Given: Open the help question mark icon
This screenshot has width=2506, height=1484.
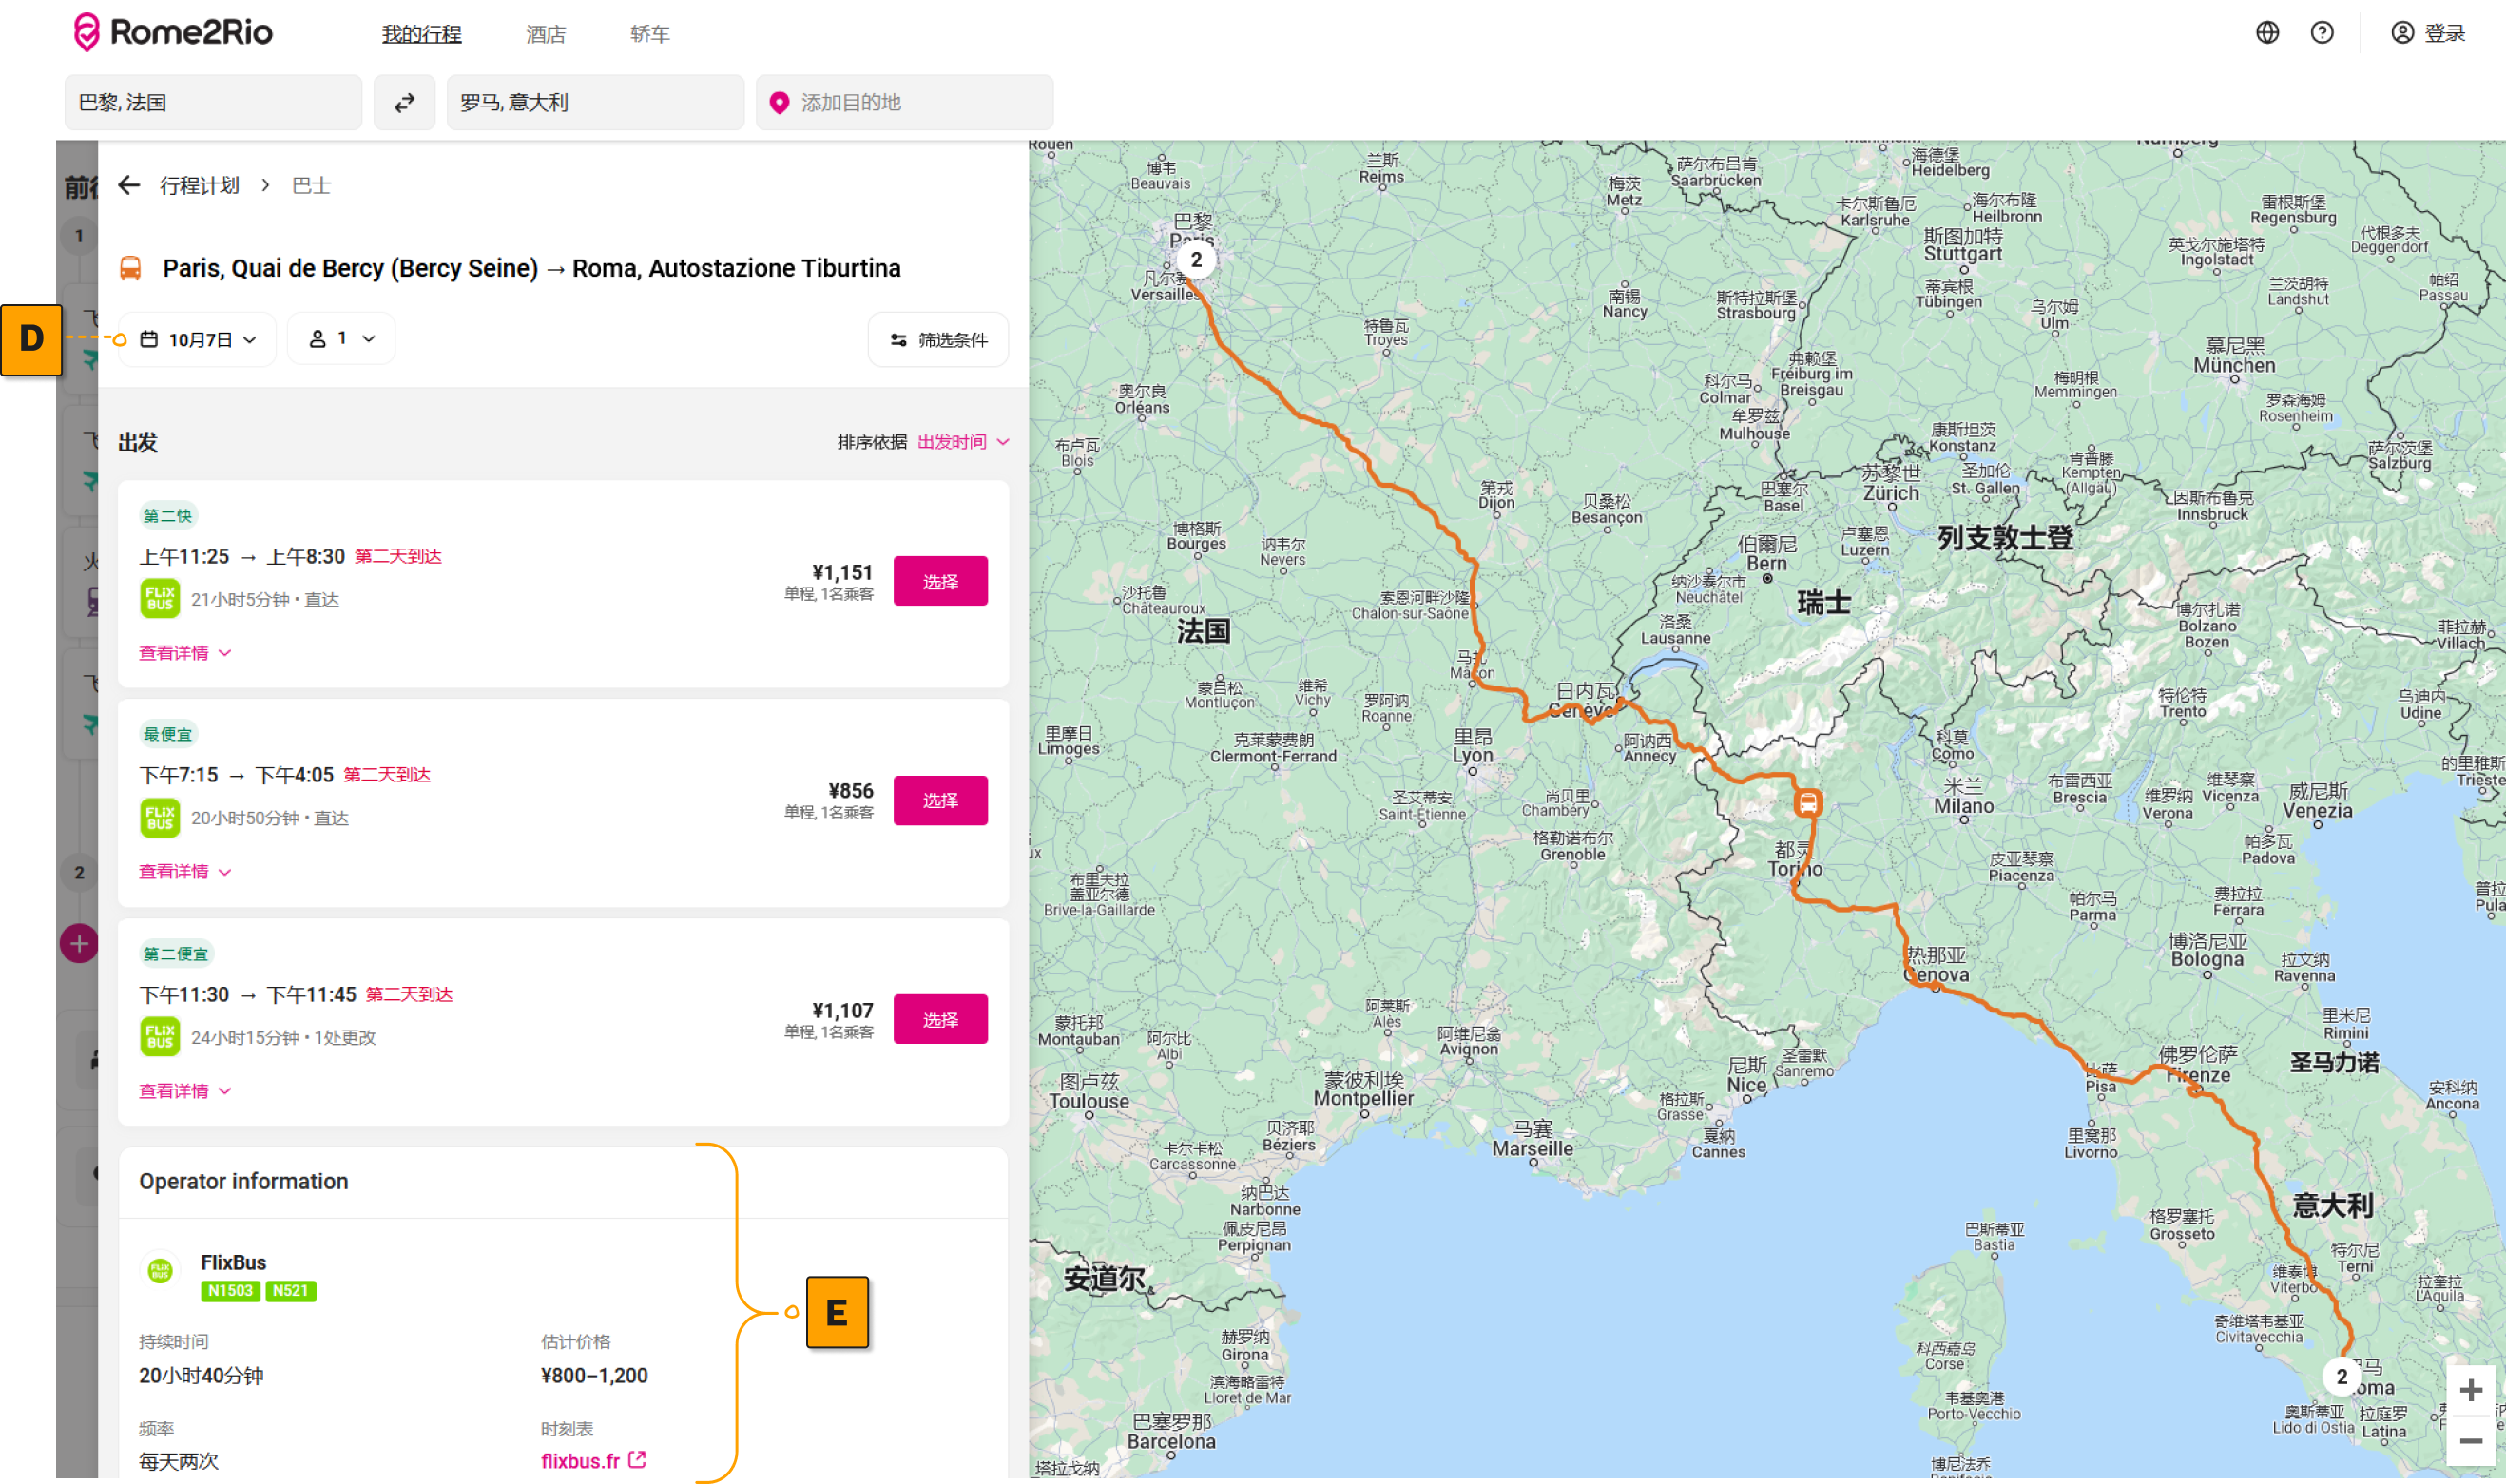Looking at the screenshot, I should pyautogui.click(x=2322, y=33).
